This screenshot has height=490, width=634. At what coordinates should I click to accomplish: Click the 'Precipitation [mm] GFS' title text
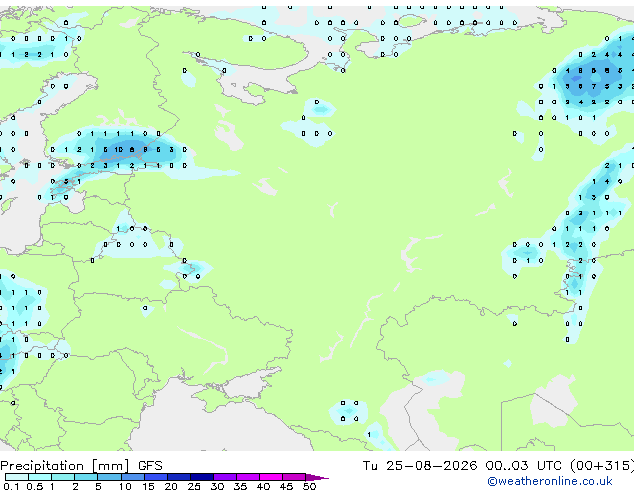[x=81, y=466]
